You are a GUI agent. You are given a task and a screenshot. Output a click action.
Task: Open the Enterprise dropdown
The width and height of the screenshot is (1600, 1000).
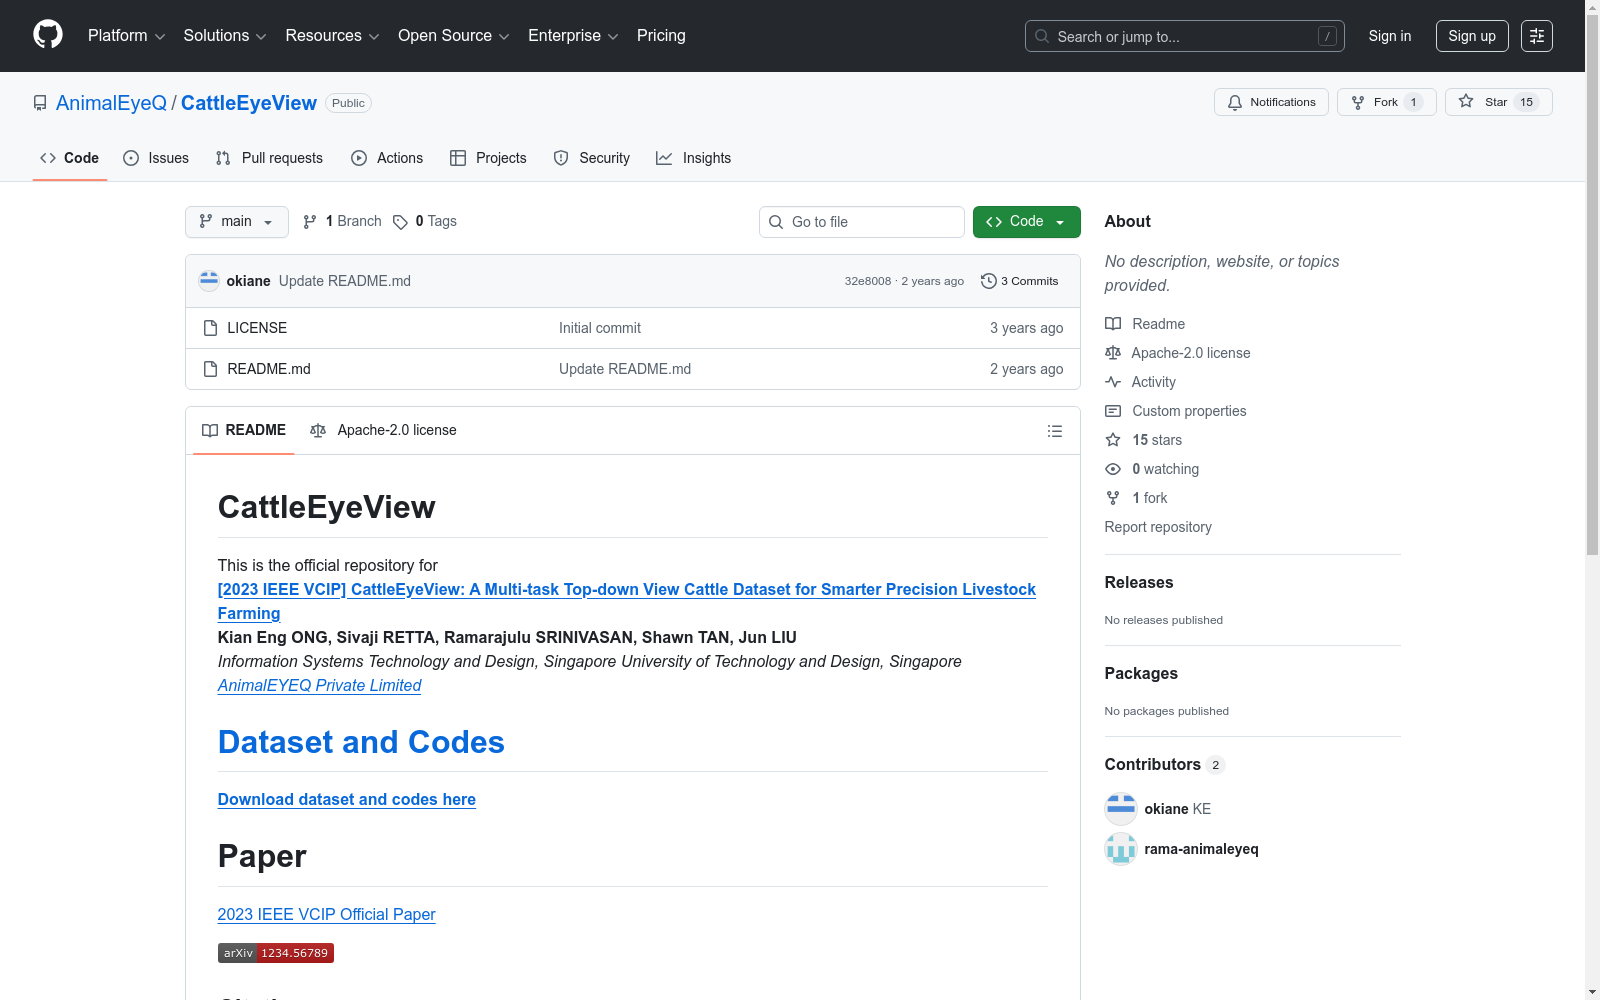pos(573,36)
